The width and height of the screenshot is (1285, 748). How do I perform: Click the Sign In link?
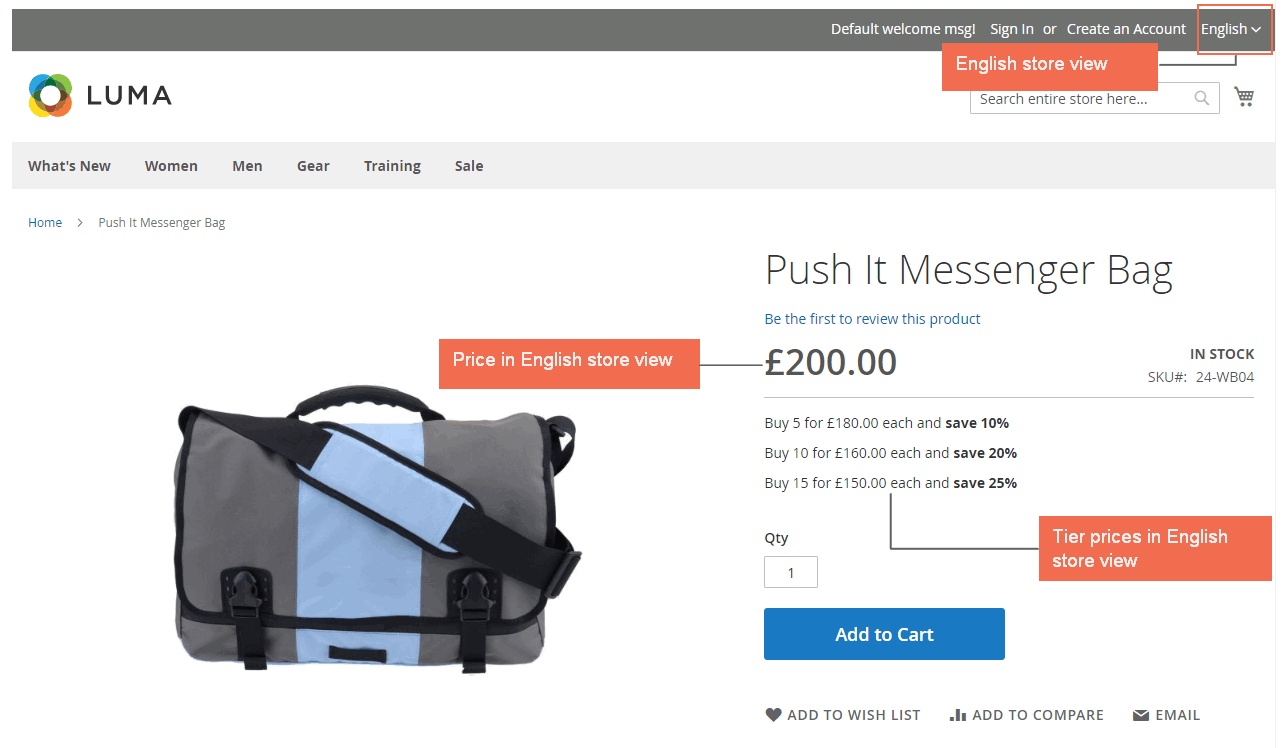coord(1012,29)
